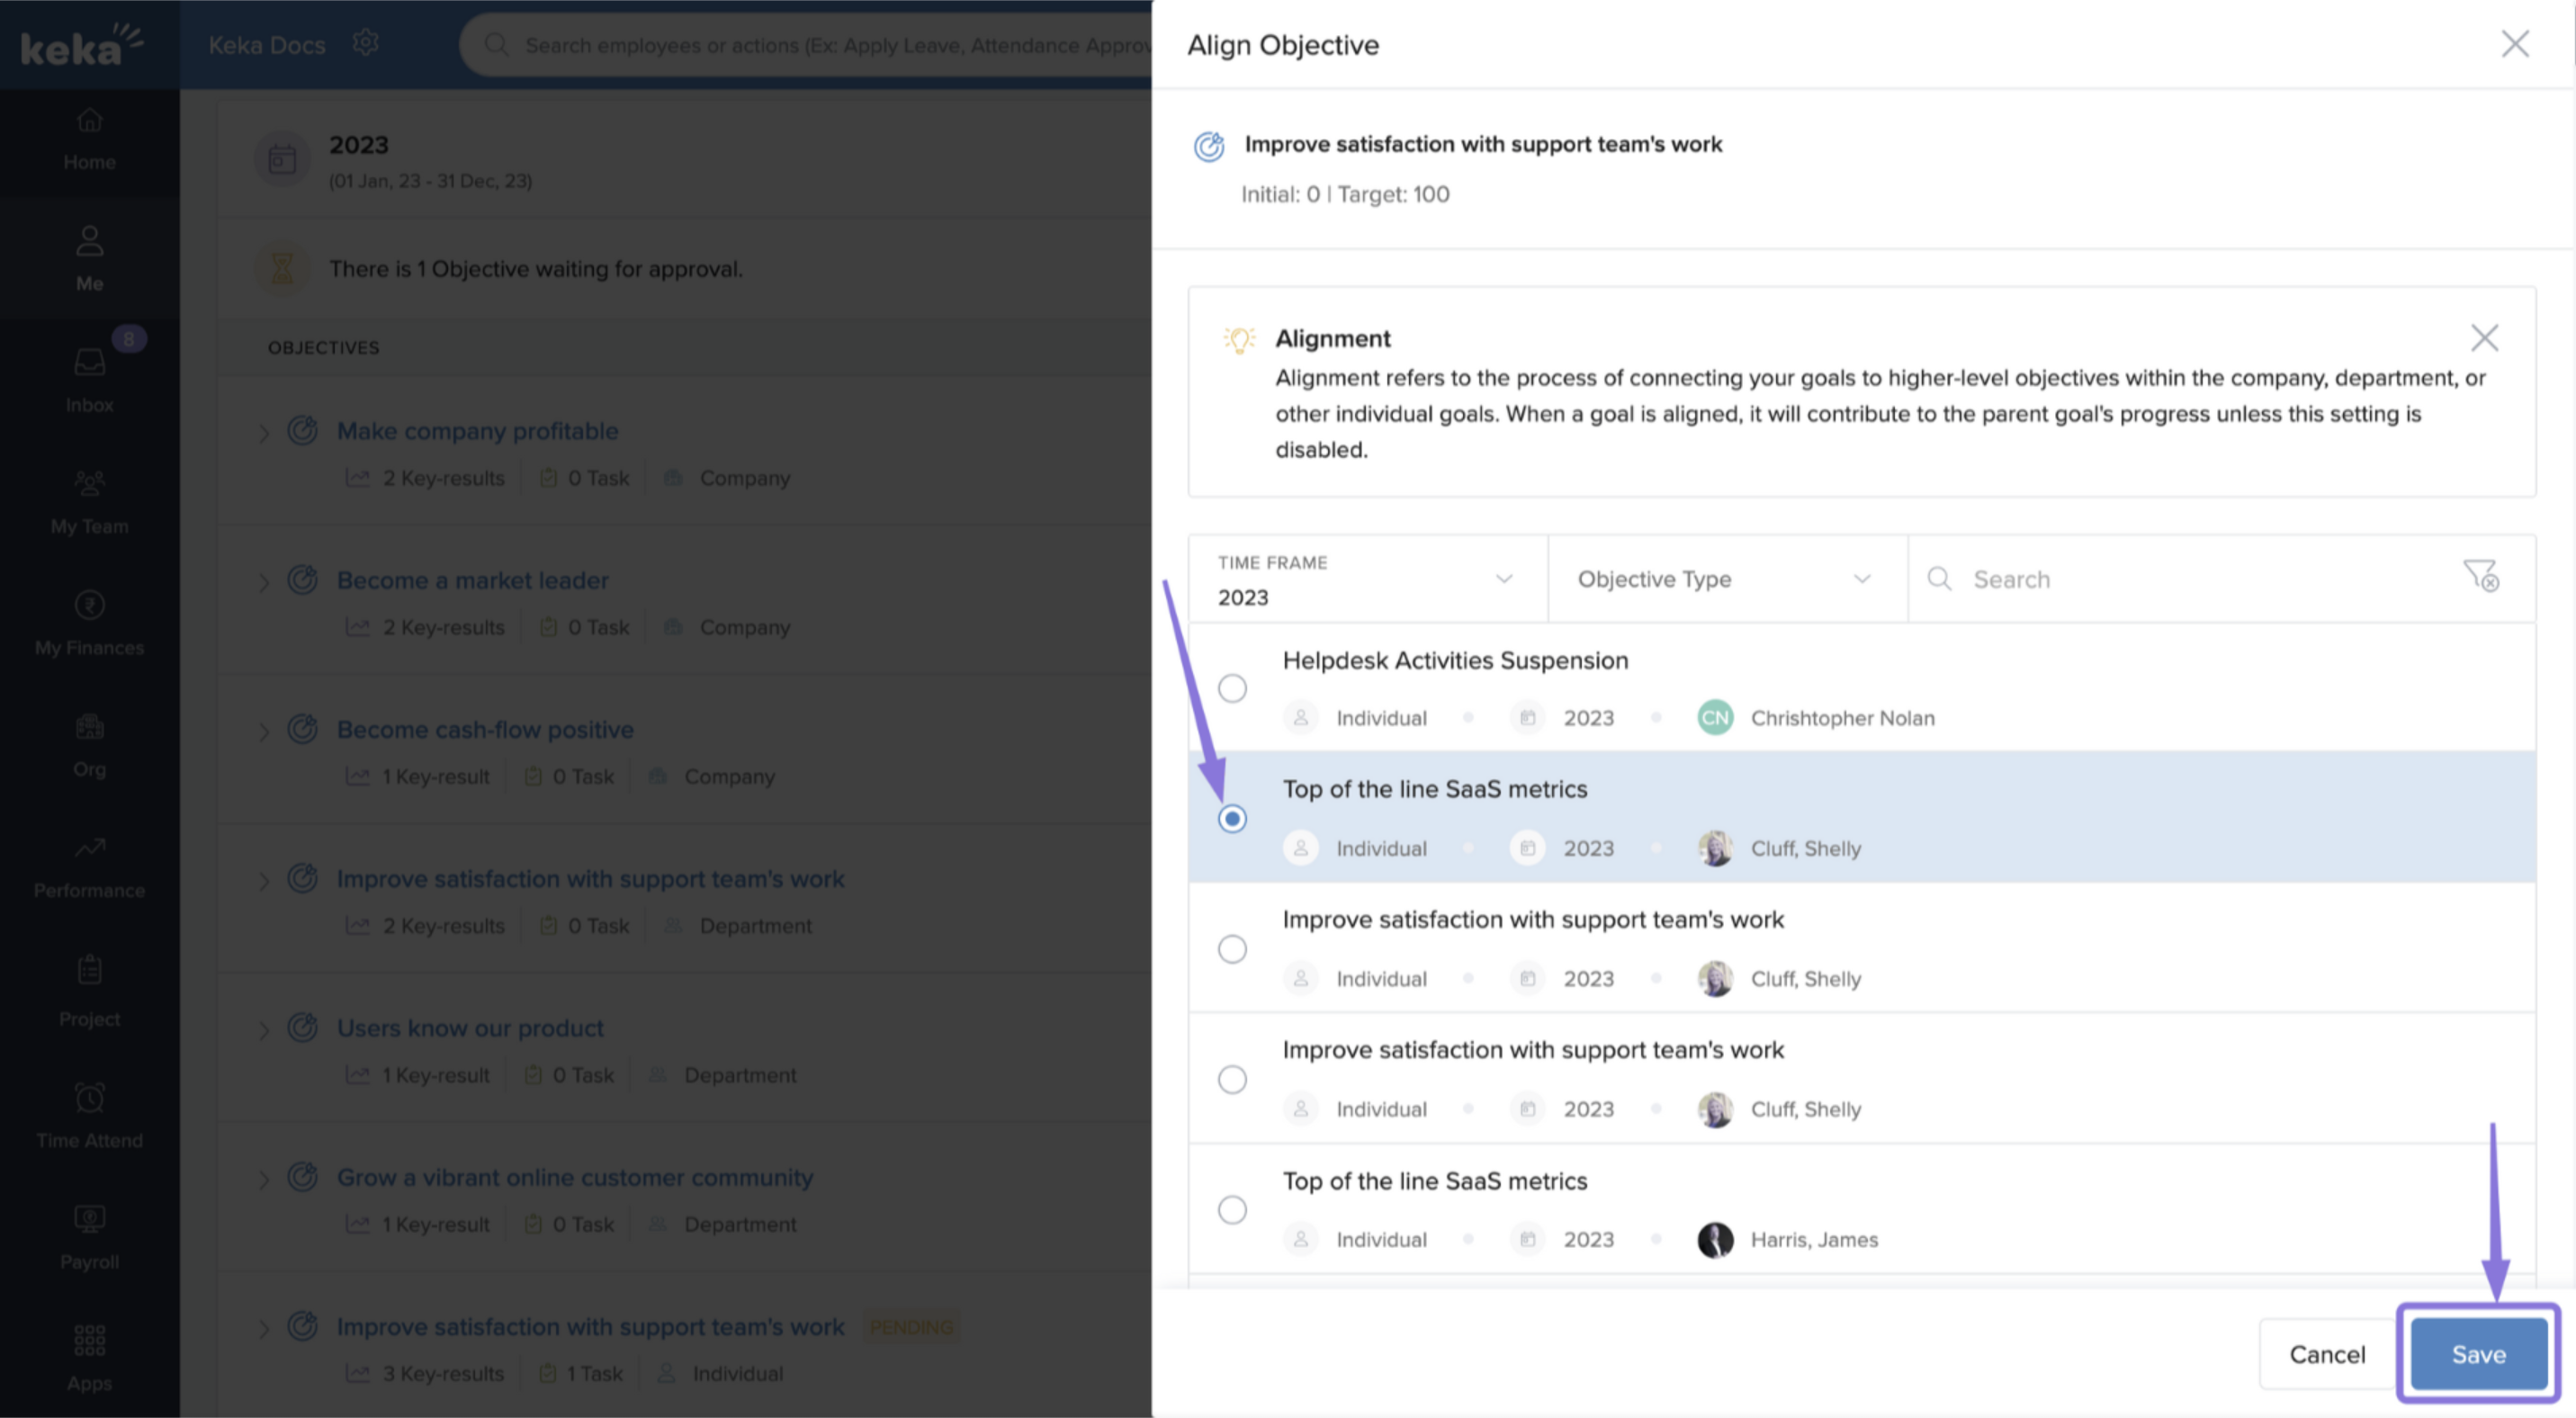Open the Apps grid icon
The image size is (2576, 1418).
point(89,1340)
